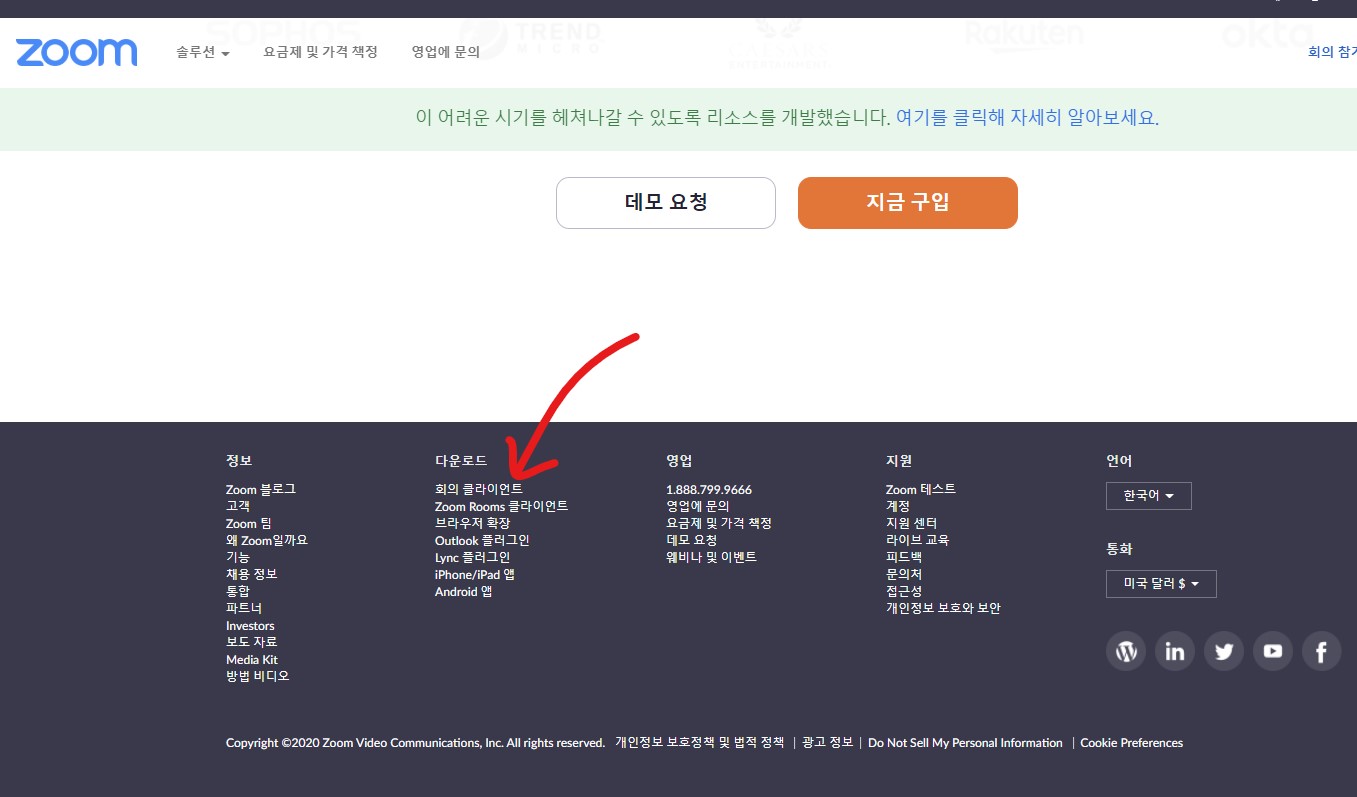Open the 웨비나 및 이벤트 link

click(x=712, y=557)
